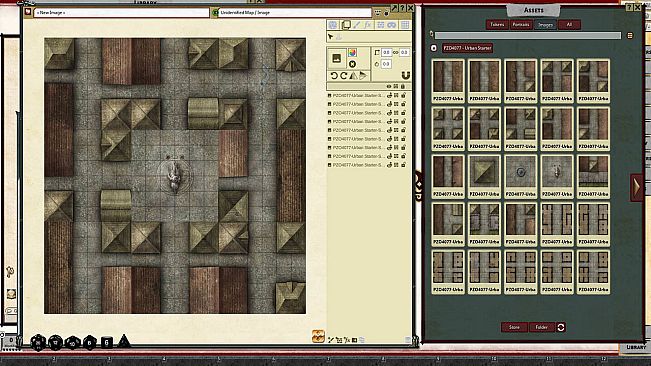Toggle the magnet snap-to-grid icon
Image resolution: width=651 pixels, height=366 pixels.
(x=406, y=75)
